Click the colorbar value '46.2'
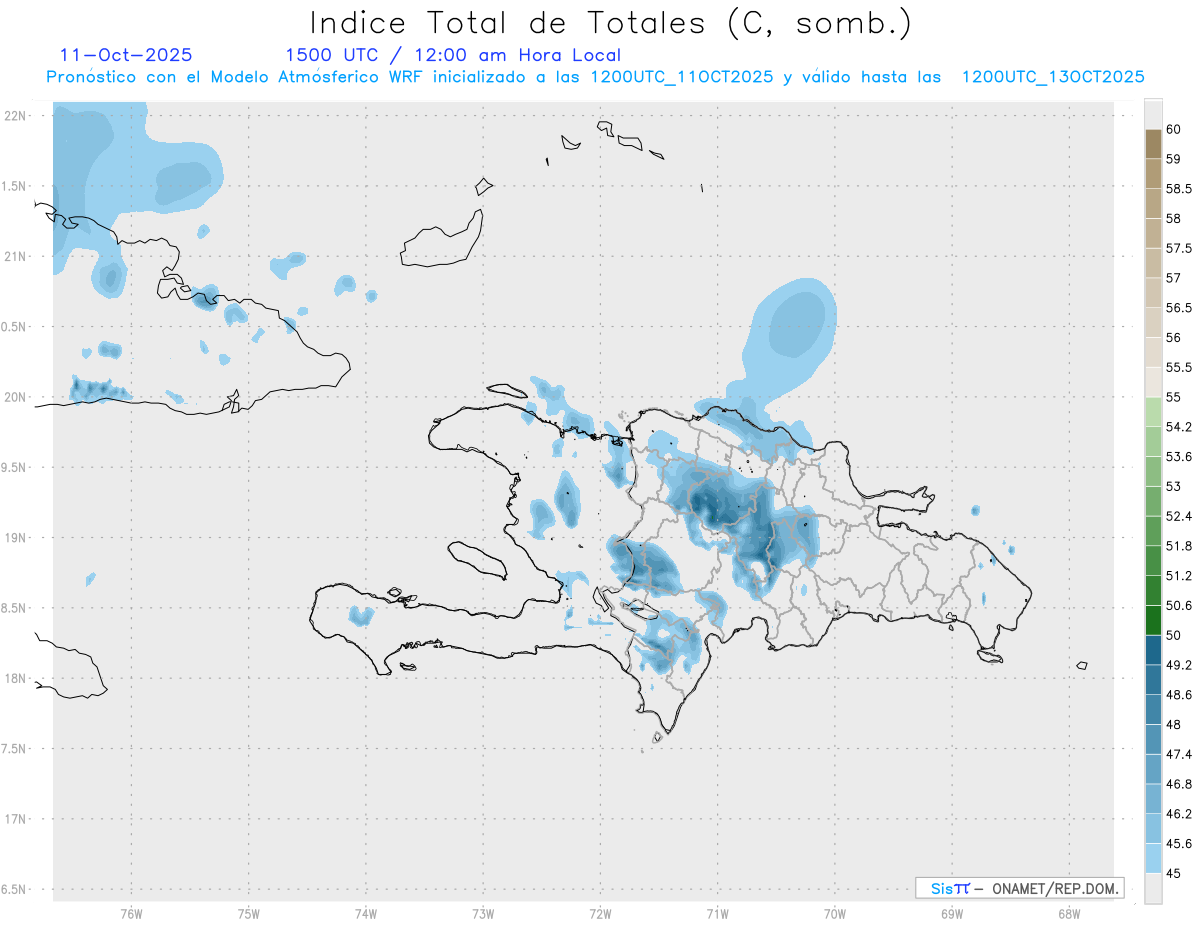Screen dimensions: 1200x927 [1179, 814]
